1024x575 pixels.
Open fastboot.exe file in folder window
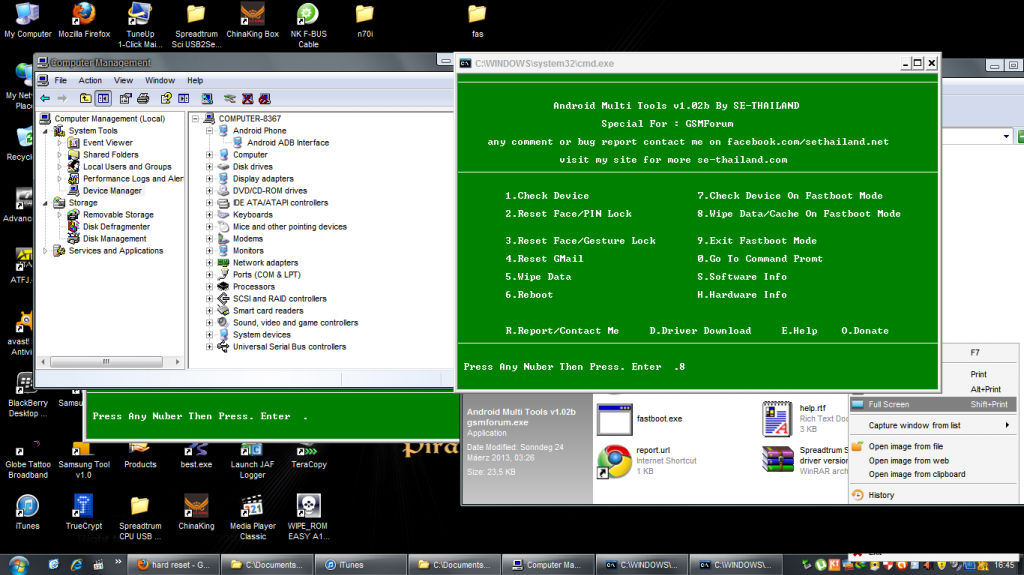point(640,419)
